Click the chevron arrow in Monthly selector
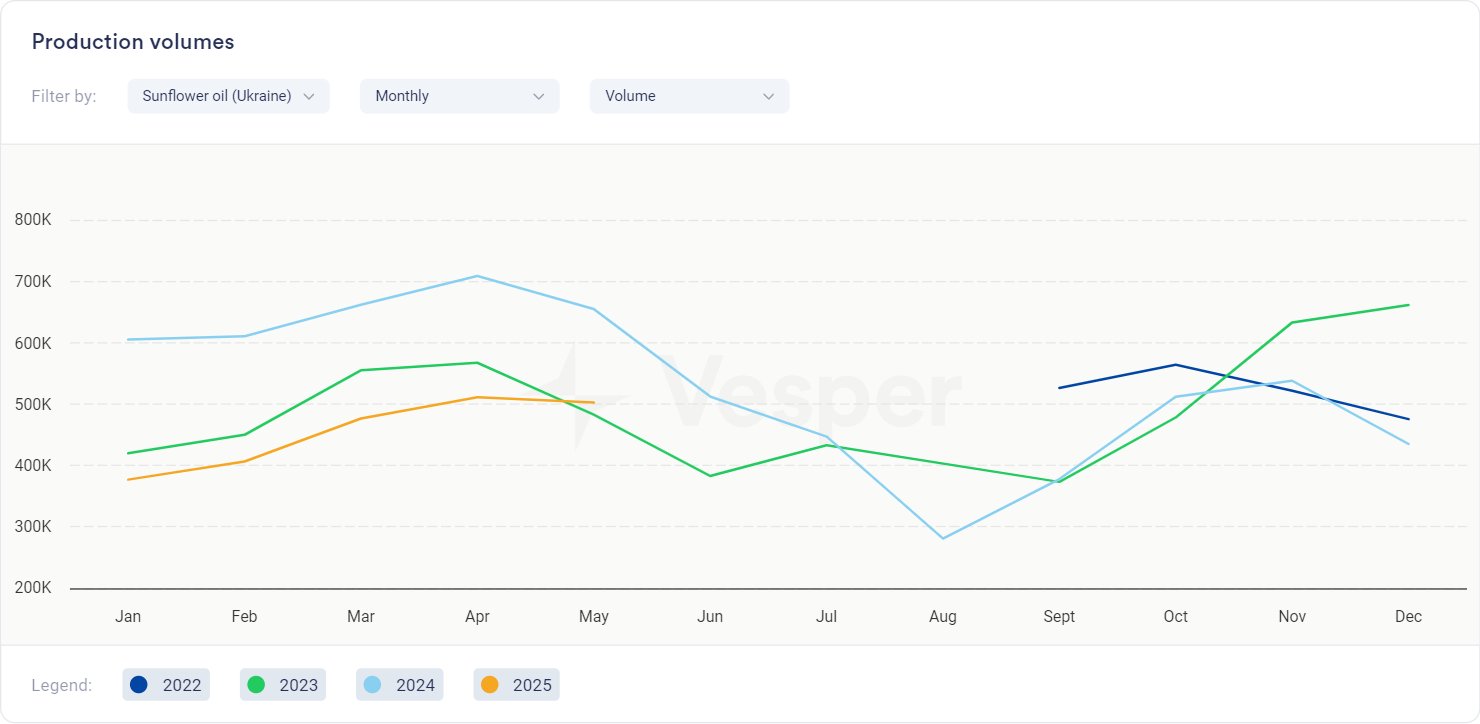This screenshot has width=1480, height=724. [x=539, y=96]
